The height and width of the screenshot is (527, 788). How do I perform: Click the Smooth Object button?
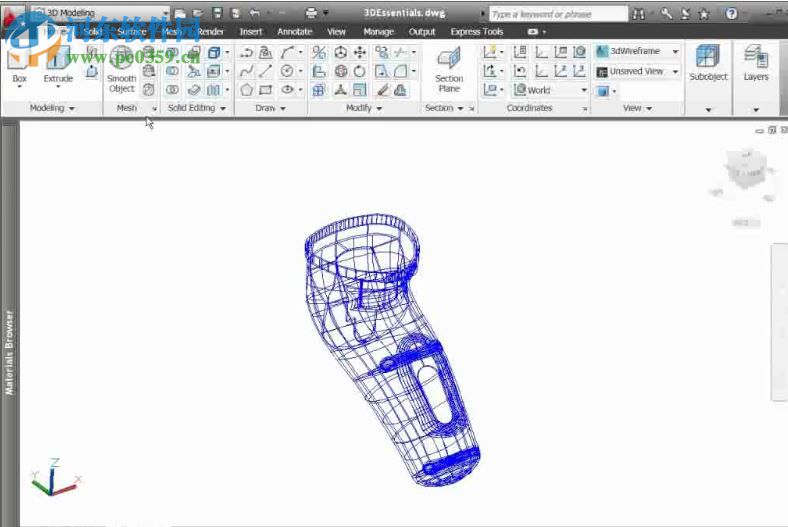(x=122, y=69)
